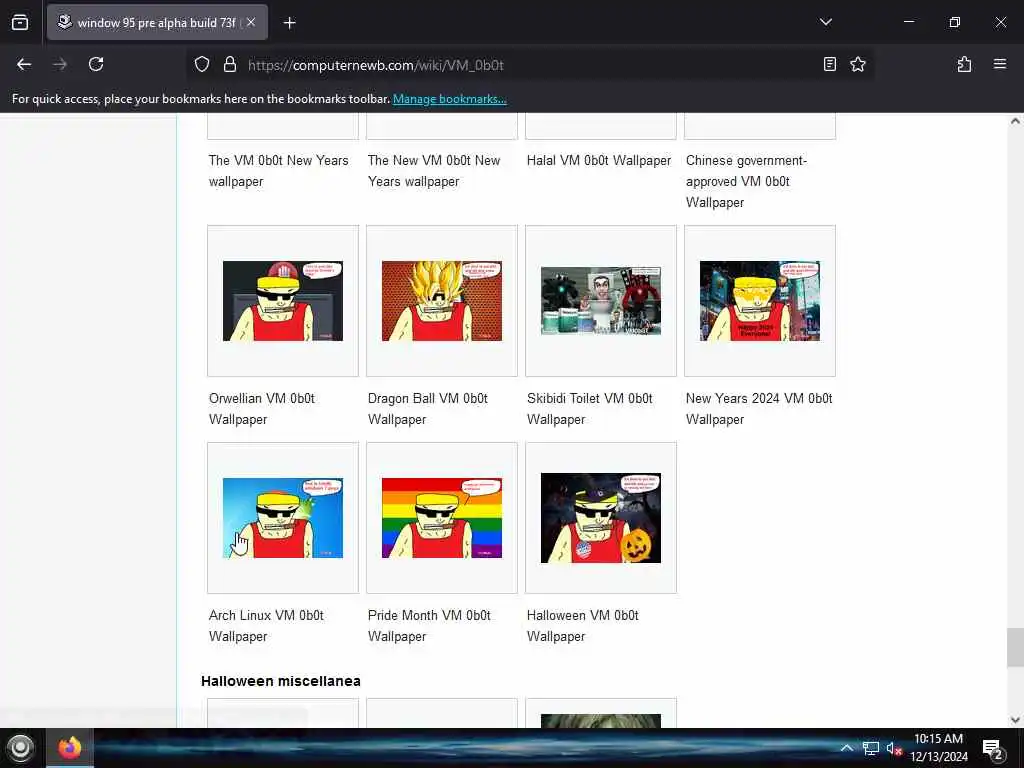Click the 'Halloween miscellanea' heading

281,680
